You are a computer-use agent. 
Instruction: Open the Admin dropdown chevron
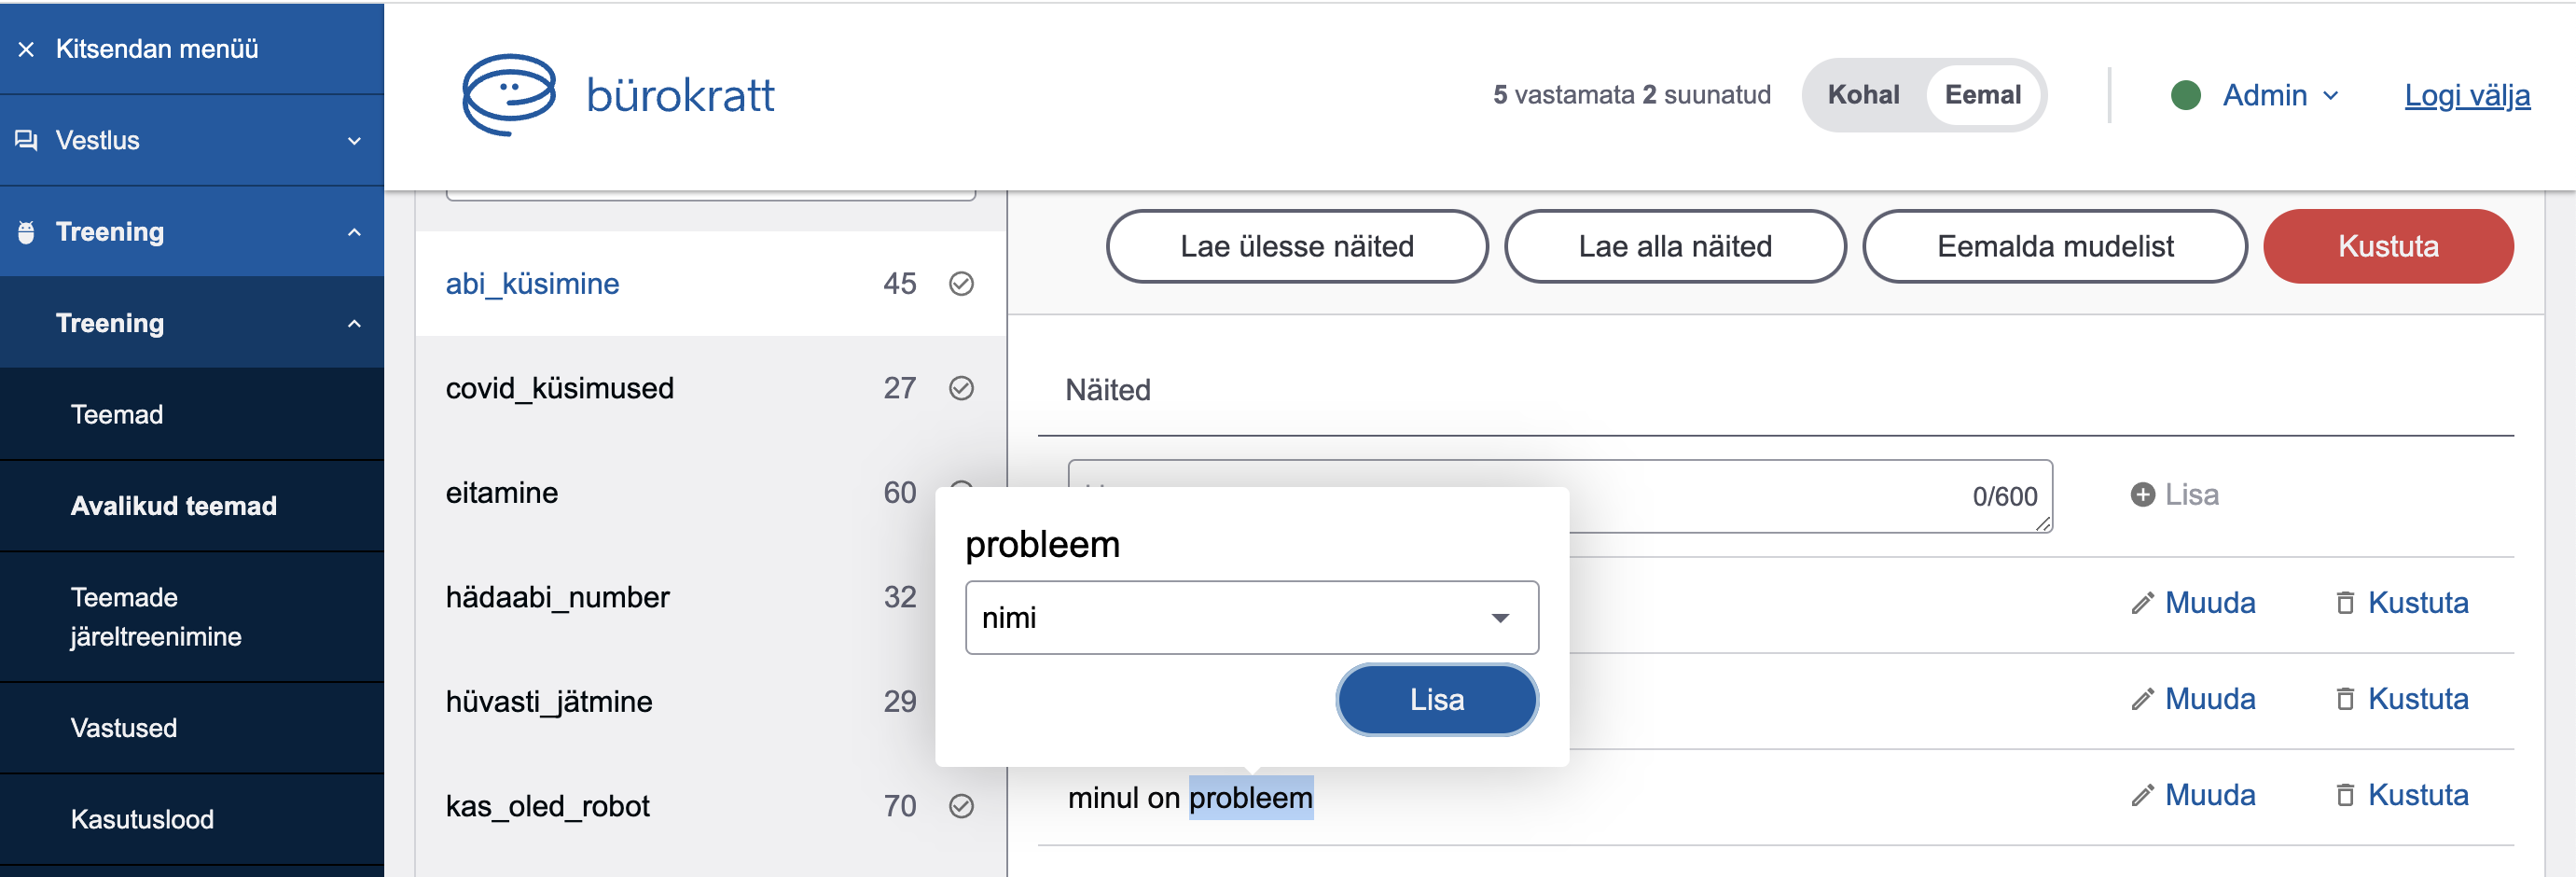[x=2331, y=95]
